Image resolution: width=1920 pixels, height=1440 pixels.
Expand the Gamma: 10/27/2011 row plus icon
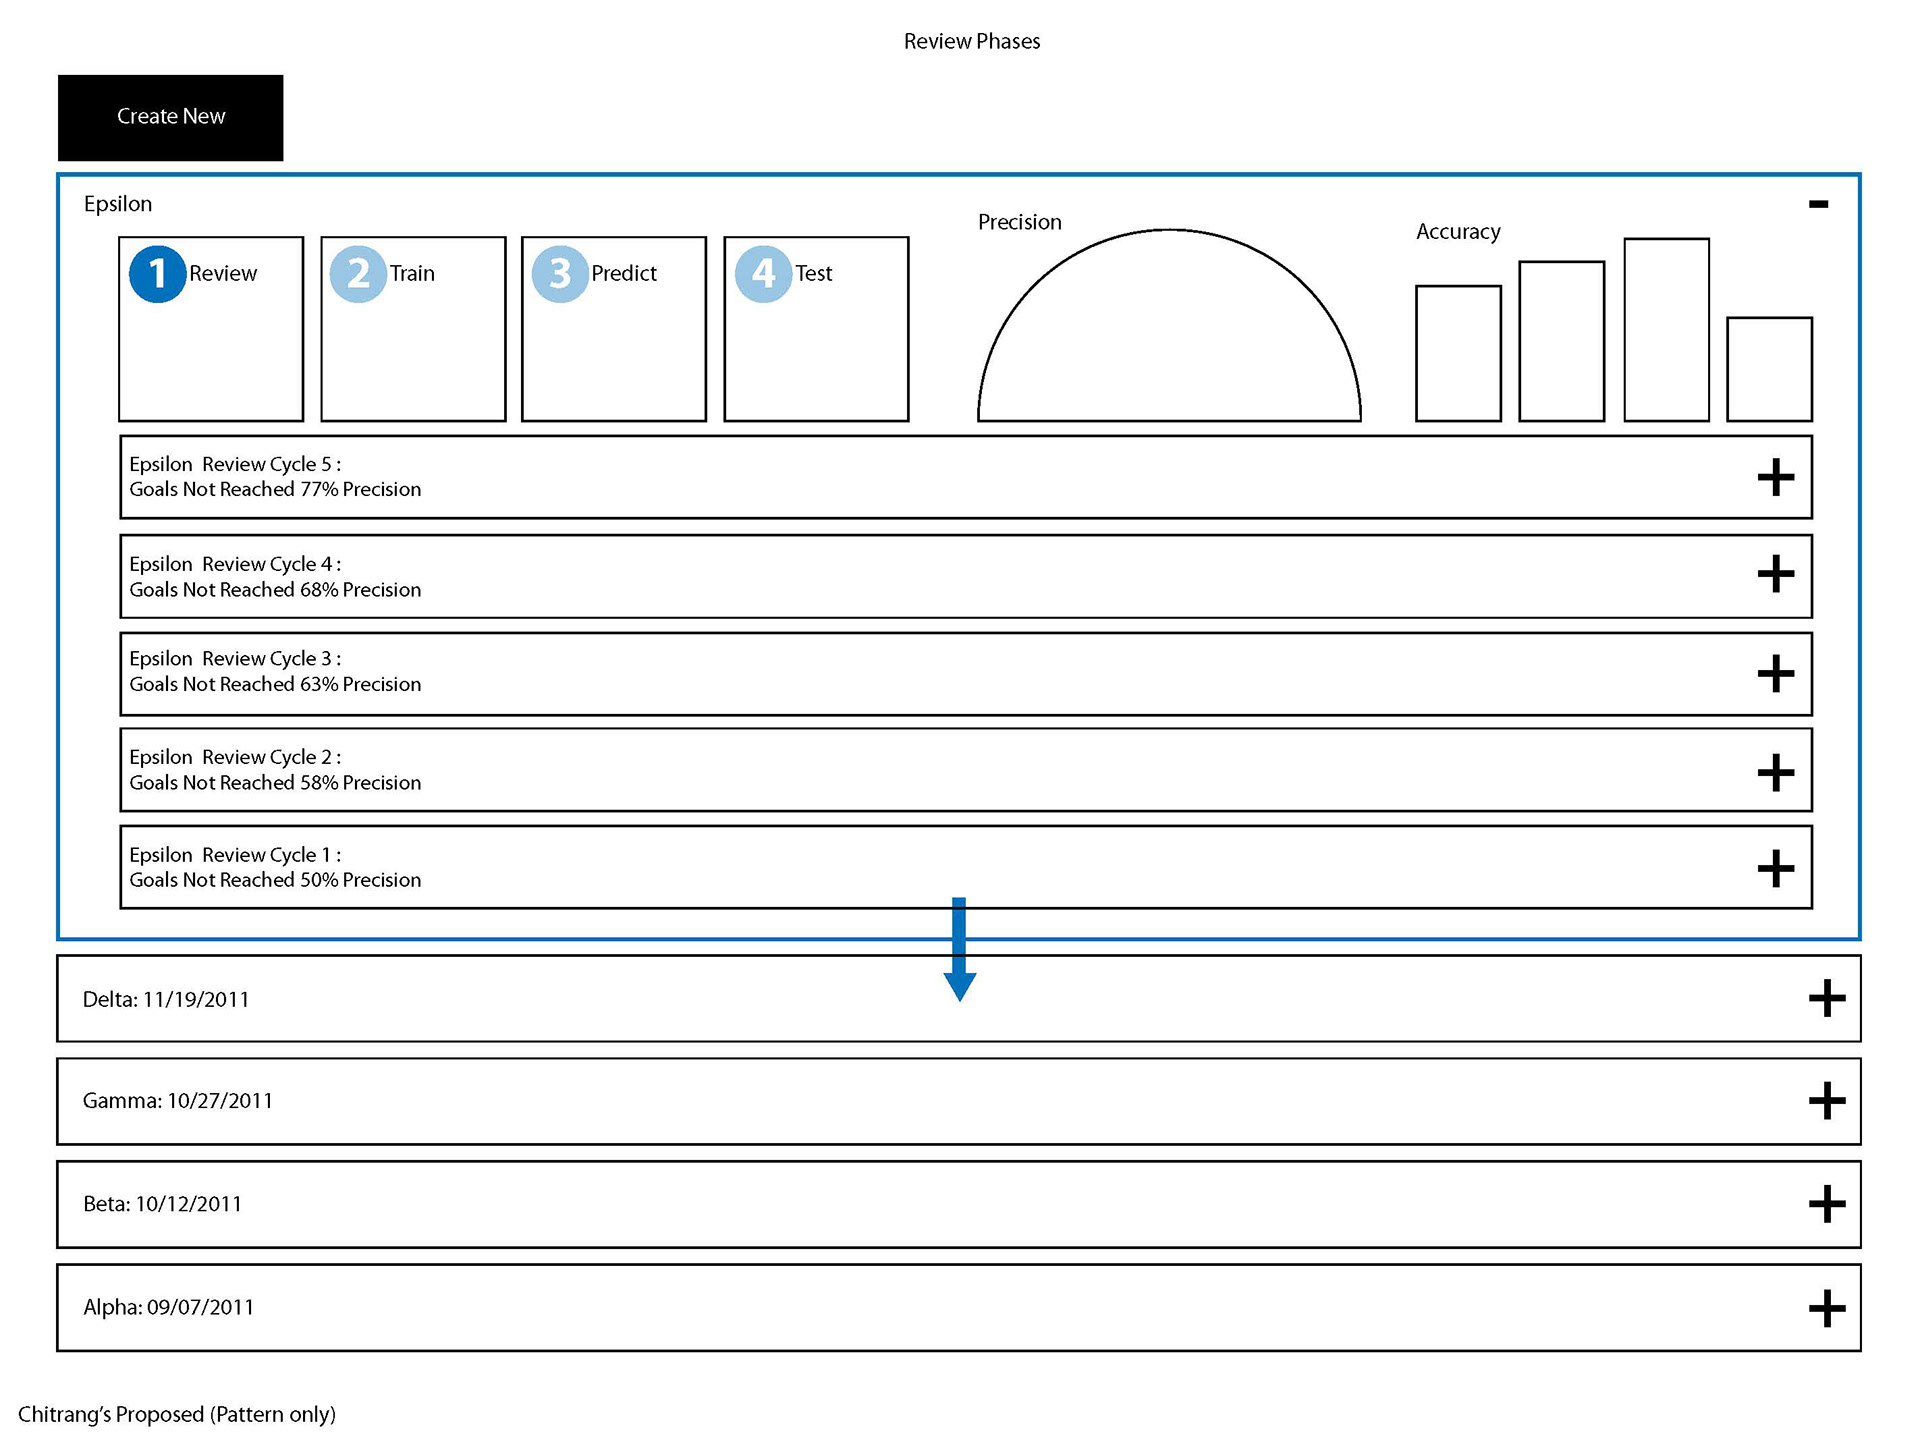coord(1826,1101)
